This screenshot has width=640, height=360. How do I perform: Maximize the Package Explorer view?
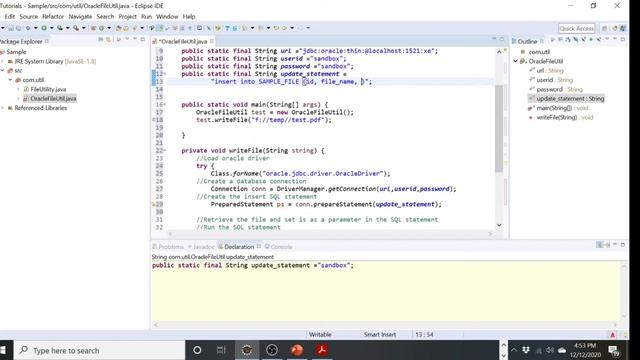[142, 40]
